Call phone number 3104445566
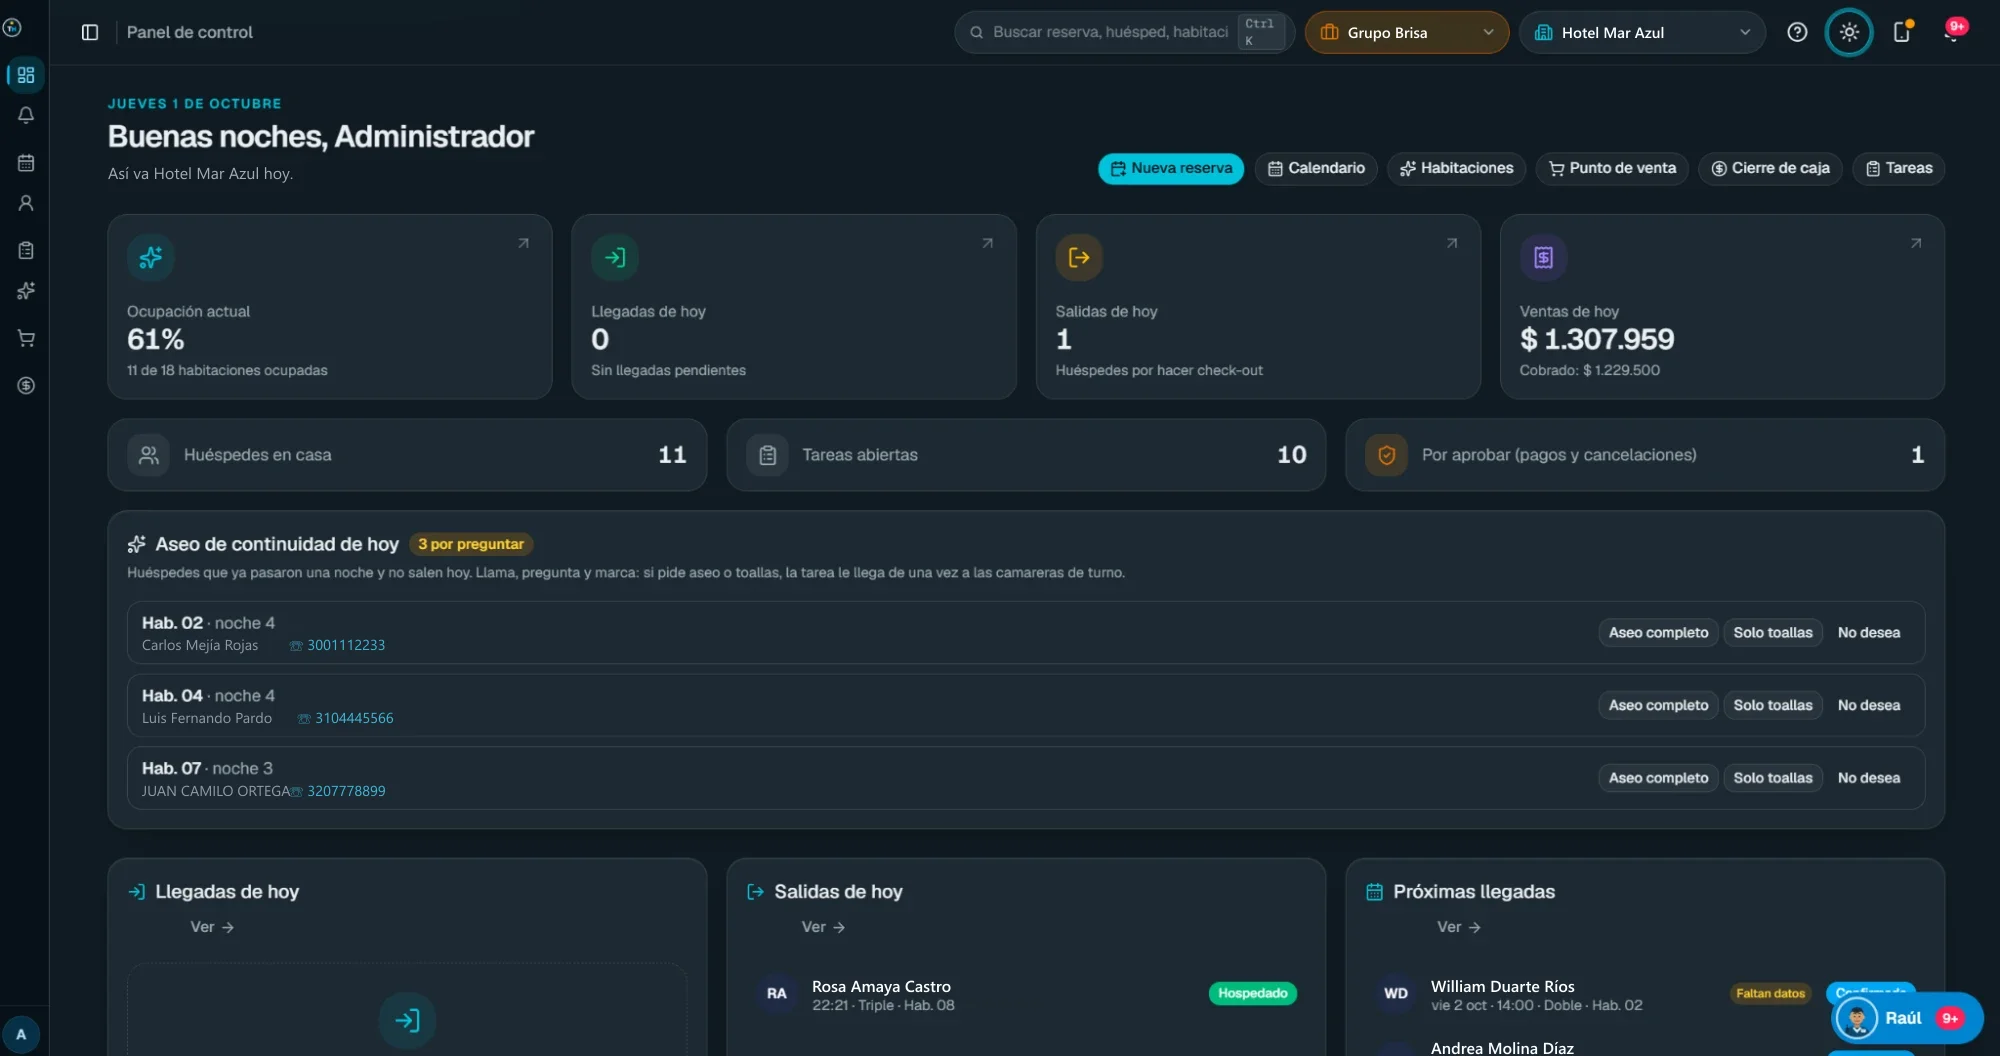This screenshot has height=1056, width=2000. (346, 718)
